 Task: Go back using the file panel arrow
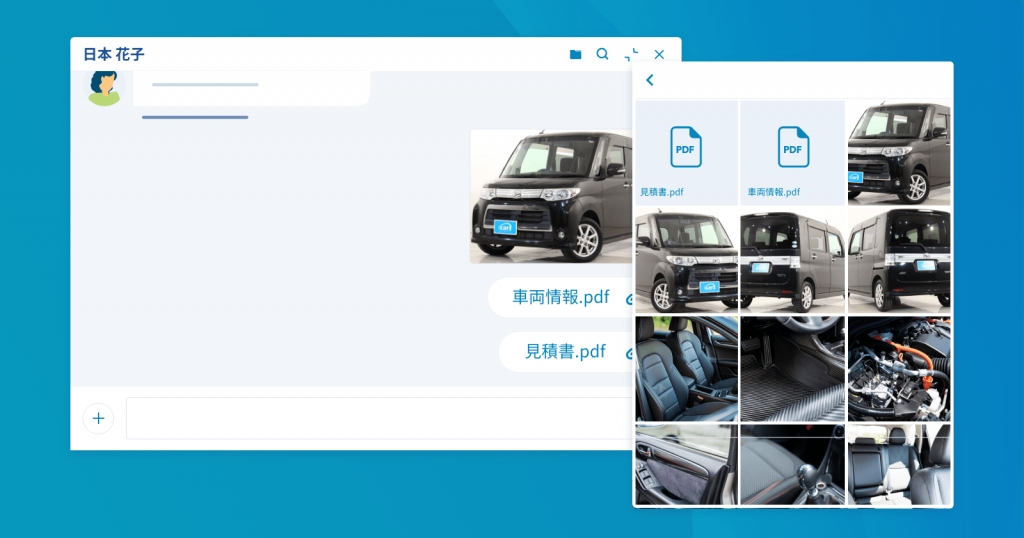click(650, 80)
